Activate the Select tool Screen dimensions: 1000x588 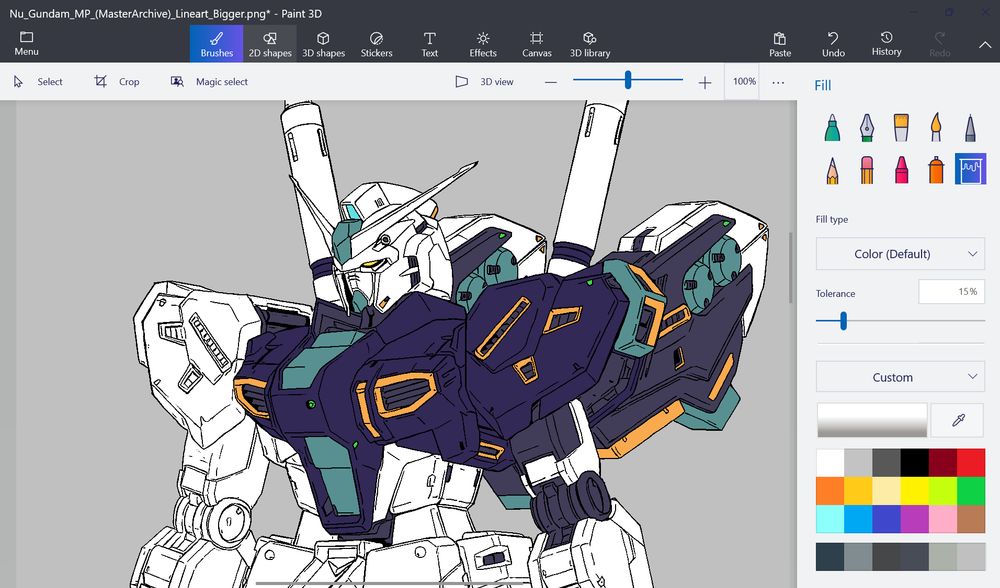point(38,82)
